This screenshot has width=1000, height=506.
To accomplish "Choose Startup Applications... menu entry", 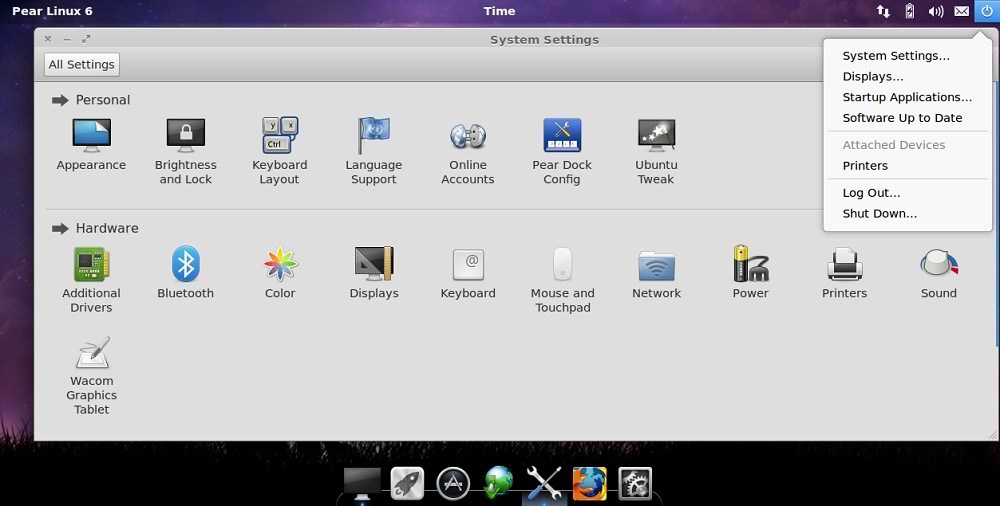I will pos(908,97).
